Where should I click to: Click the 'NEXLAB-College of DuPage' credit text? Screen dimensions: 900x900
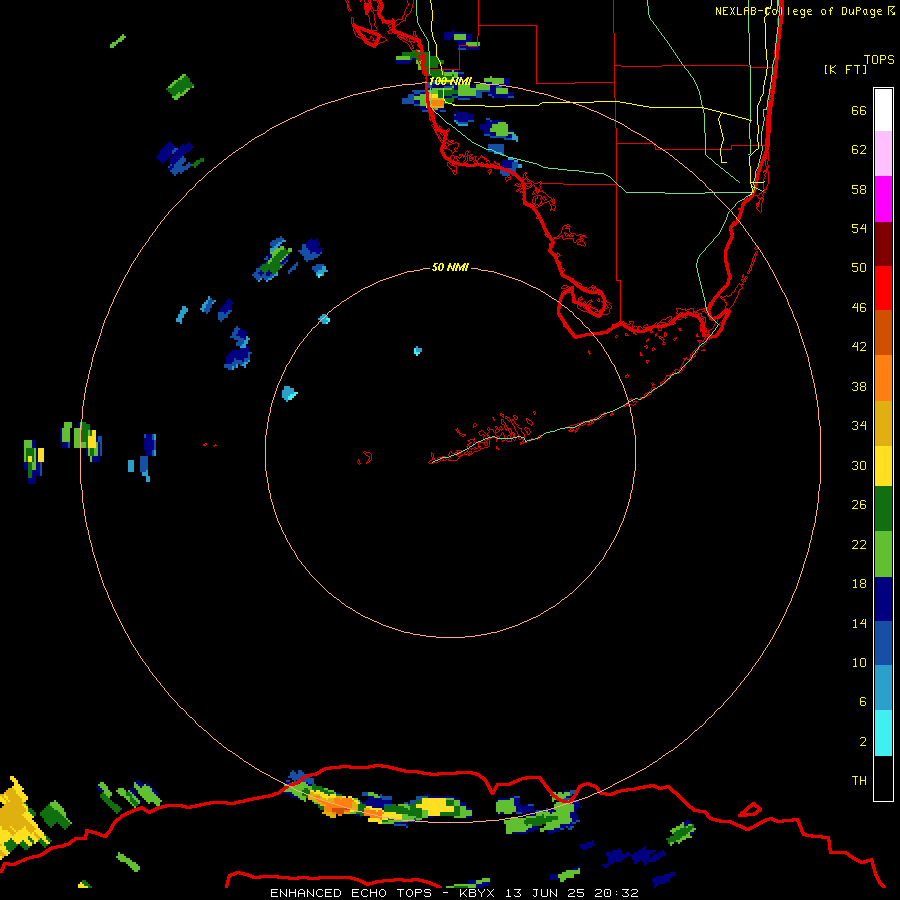pyautogui.click(x=799, y=11)
